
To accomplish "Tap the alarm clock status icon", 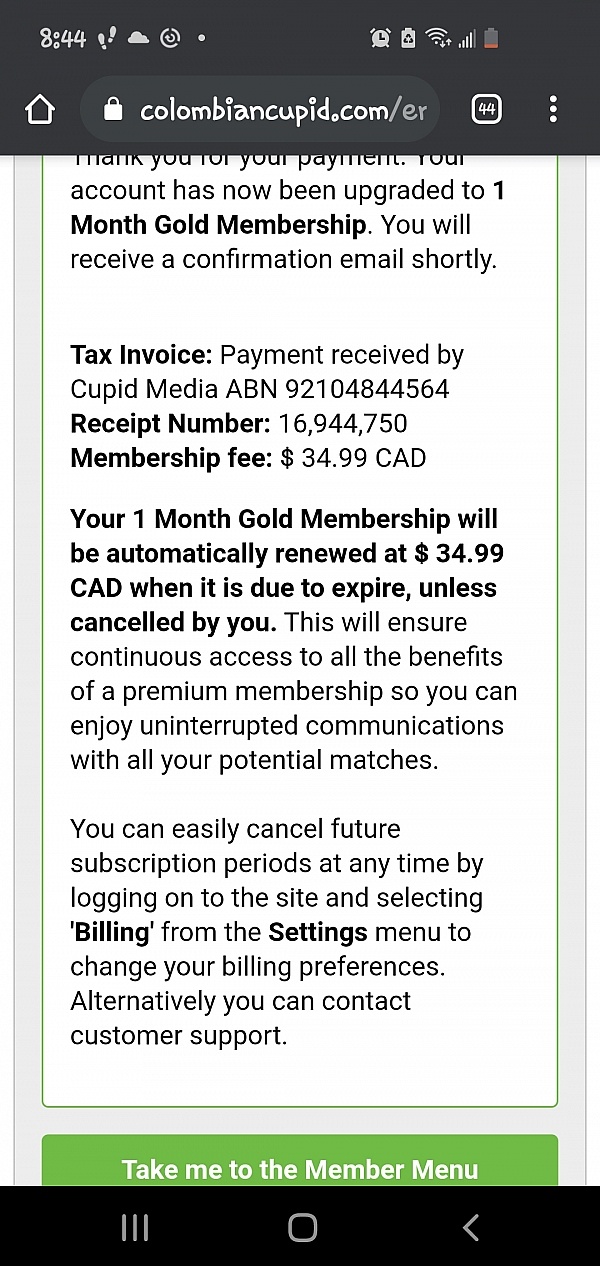I will 380,38.
